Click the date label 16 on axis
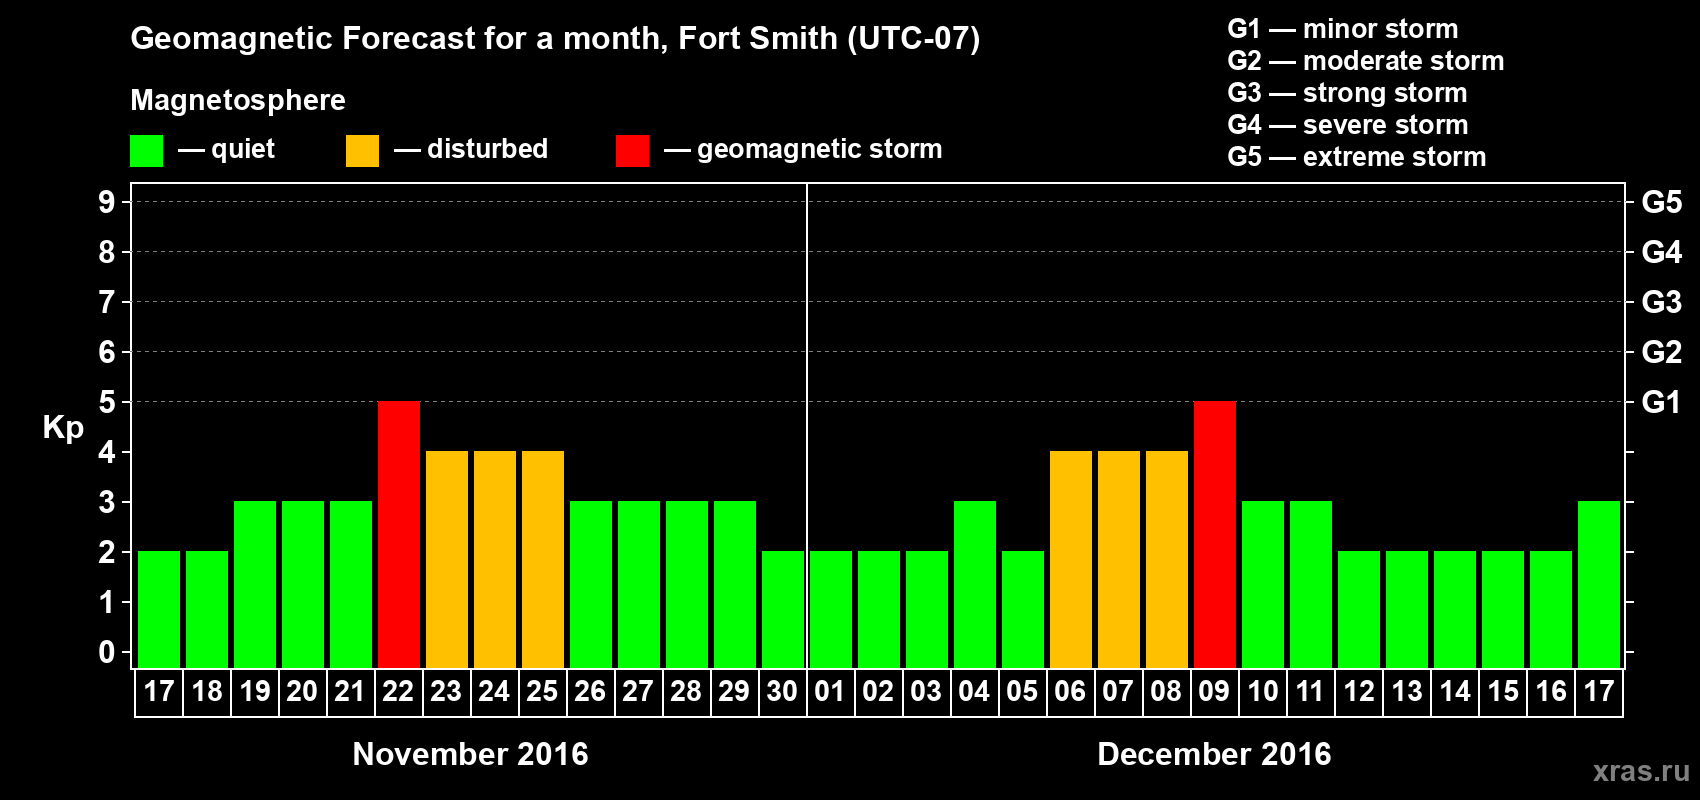The width and height of the screenshot is (1700, 800). (1551, 692)
